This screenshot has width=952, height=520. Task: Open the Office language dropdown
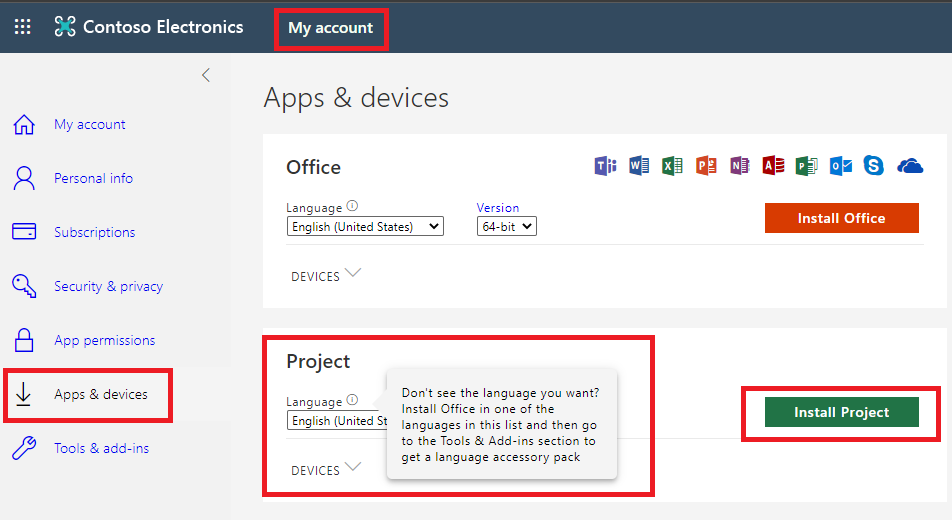[365, 227]
